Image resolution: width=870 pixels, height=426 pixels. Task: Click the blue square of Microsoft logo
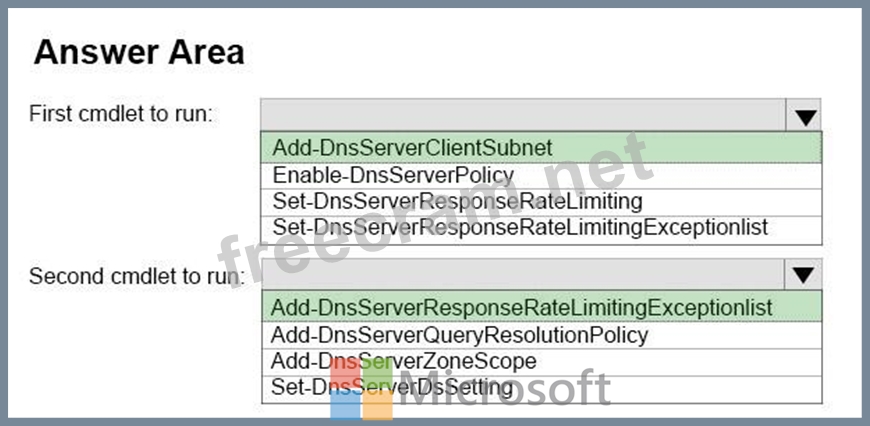(x=345, y=405)
